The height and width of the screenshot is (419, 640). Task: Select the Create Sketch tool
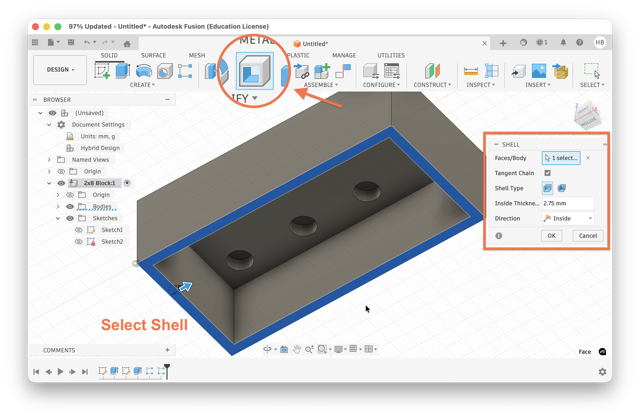(x=102, y=71)
